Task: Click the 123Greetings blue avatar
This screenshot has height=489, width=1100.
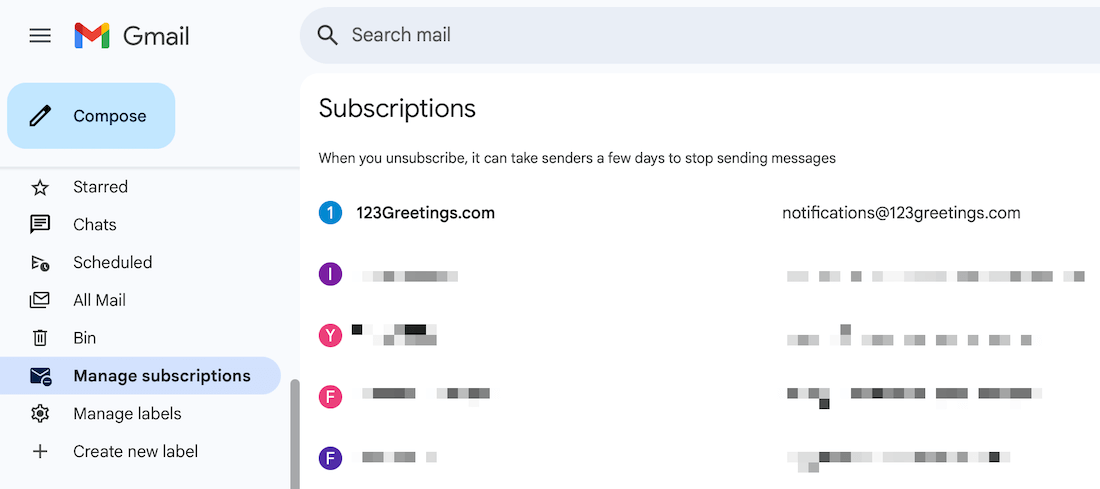Action: click(x=330, y=213)
